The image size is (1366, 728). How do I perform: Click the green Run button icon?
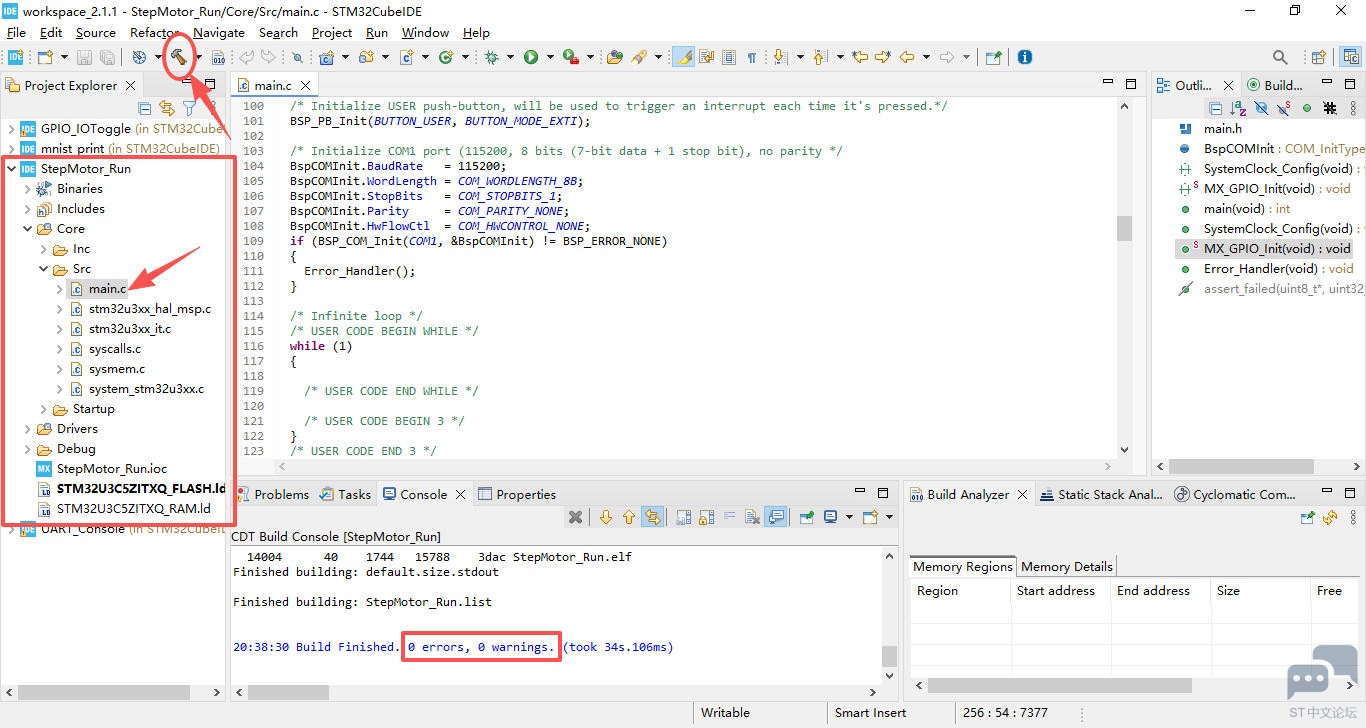530,57
